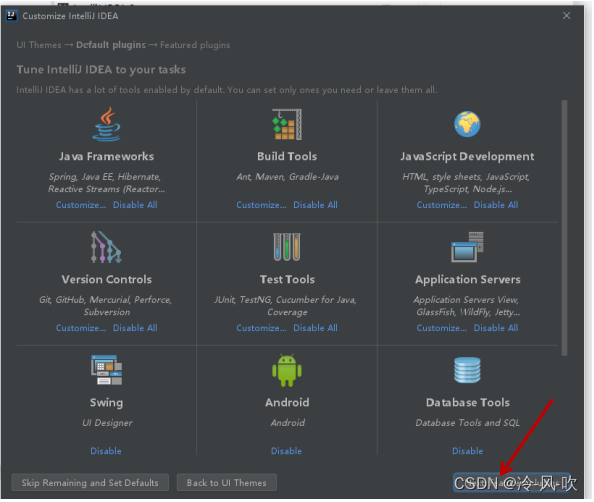Disable All JavaScript Development plugins
The height and width of the screenshot is (502, 594).
click(496, 205)
